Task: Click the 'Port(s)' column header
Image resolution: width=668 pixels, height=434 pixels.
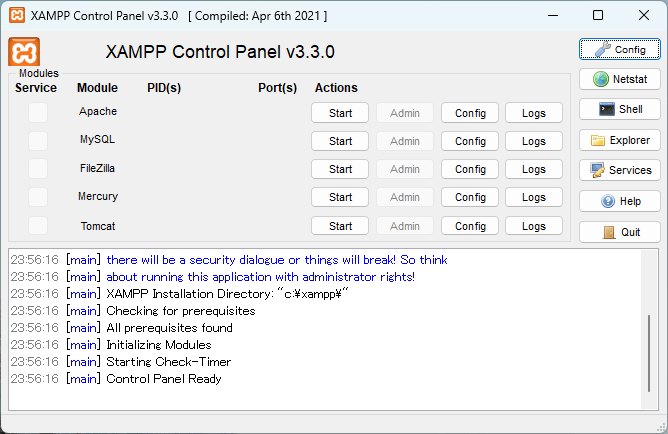Action: tap(277, 88)
